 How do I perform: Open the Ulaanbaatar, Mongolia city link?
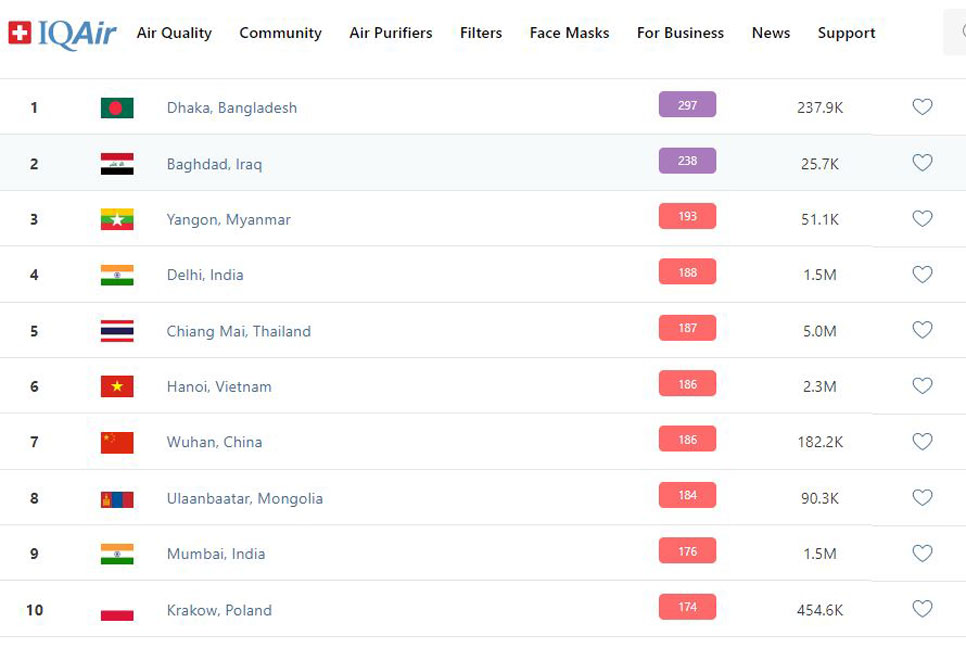click(245, 498)
